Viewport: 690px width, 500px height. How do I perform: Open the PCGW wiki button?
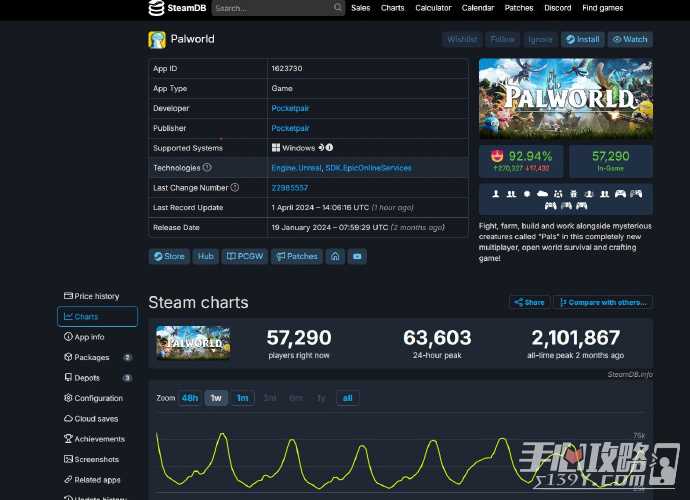[x=245, y=256]
